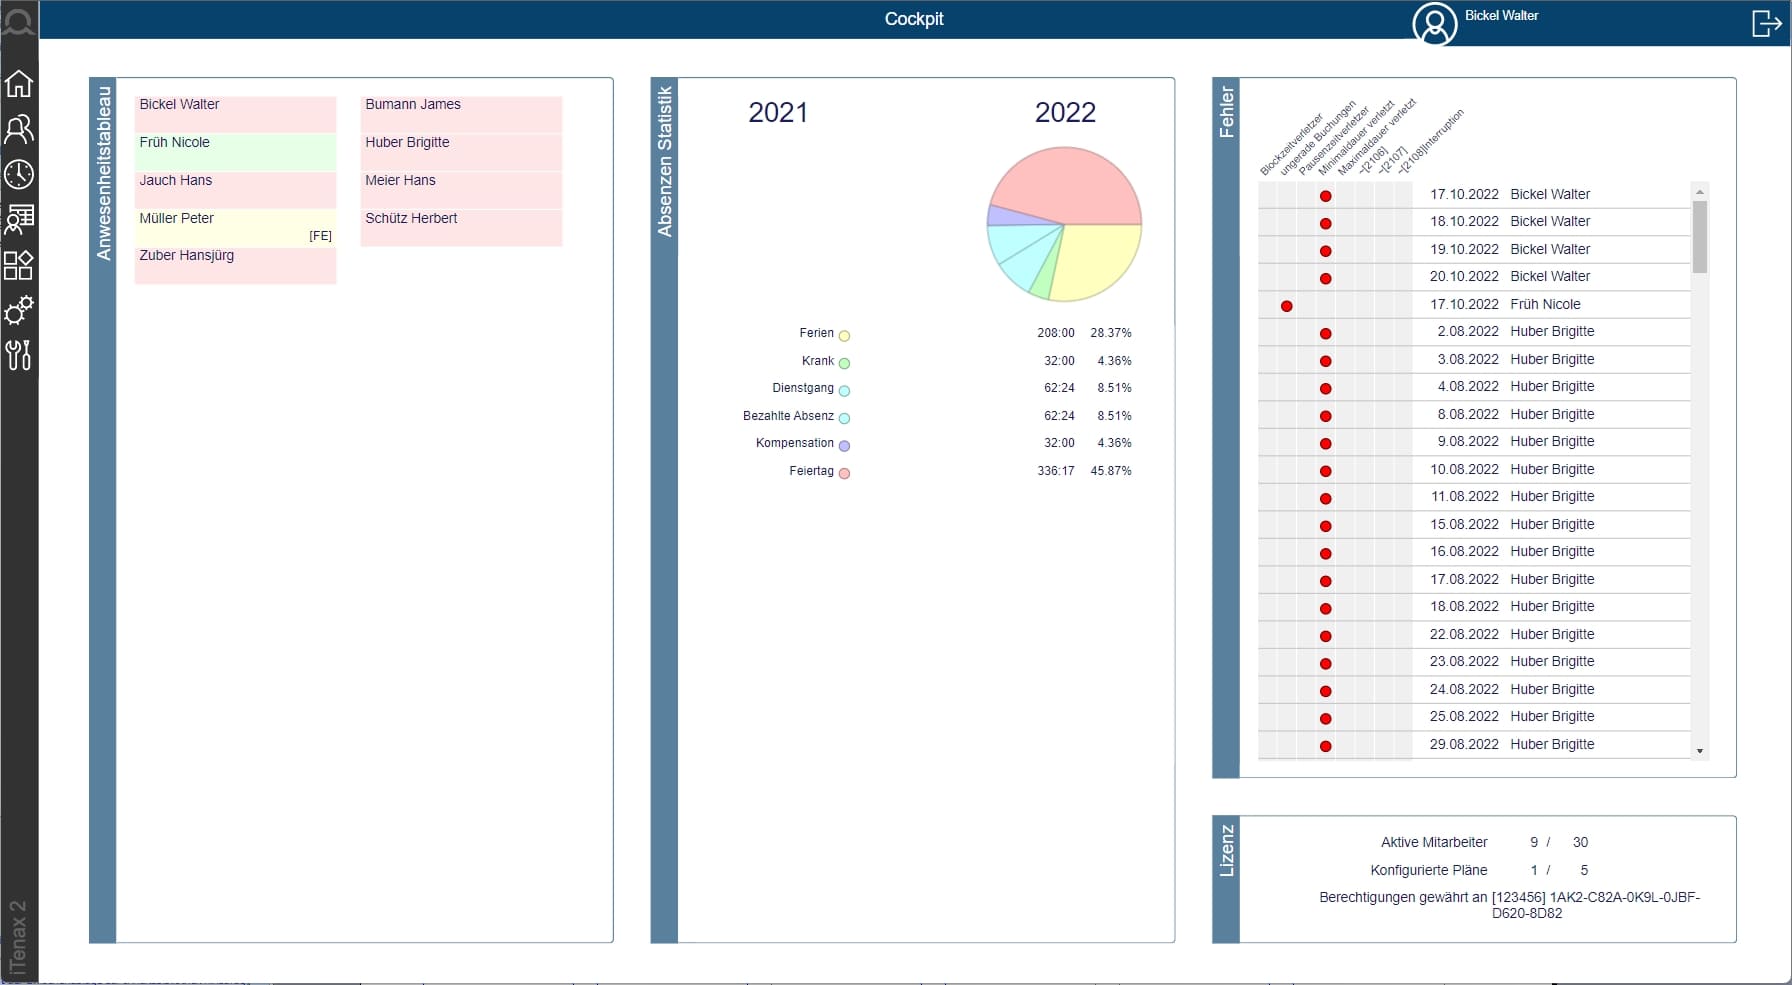Go to the Home page icon
This screenshot has height=985, width=1792.
click(x=19, y=84)
